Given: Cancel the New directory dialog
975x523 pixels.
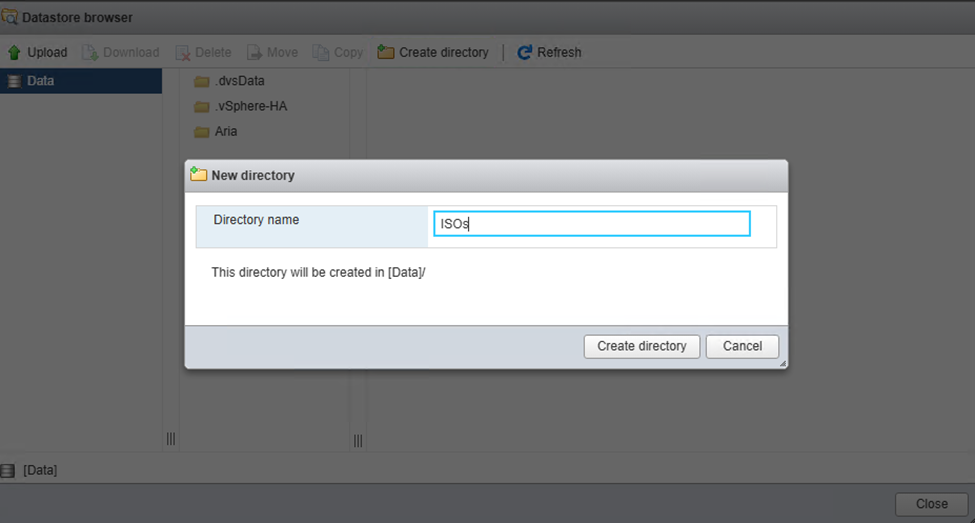Looking at the screenshot, I should 742,346.
